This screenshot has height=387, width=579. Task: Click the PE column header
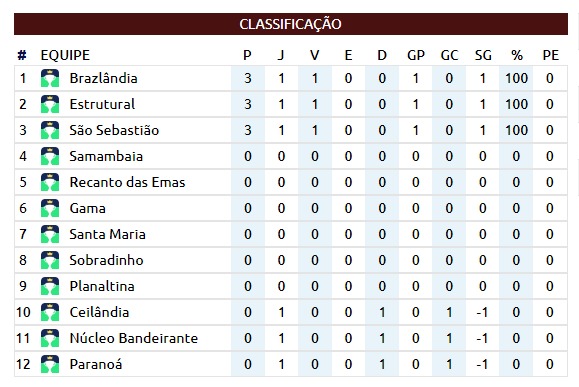550,55
